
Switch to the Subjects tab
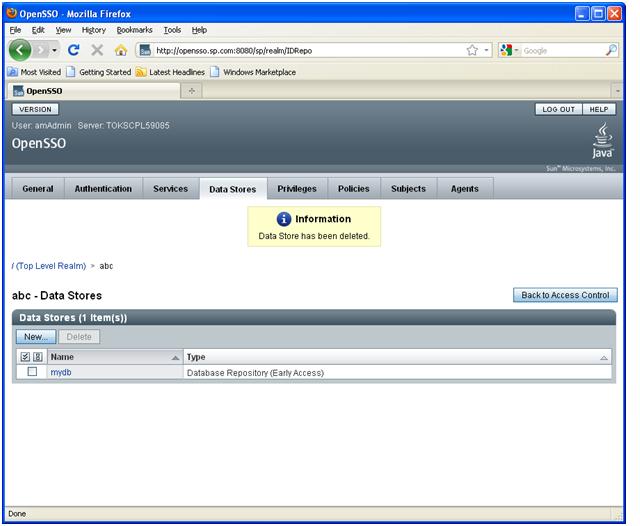coord(408,189)
